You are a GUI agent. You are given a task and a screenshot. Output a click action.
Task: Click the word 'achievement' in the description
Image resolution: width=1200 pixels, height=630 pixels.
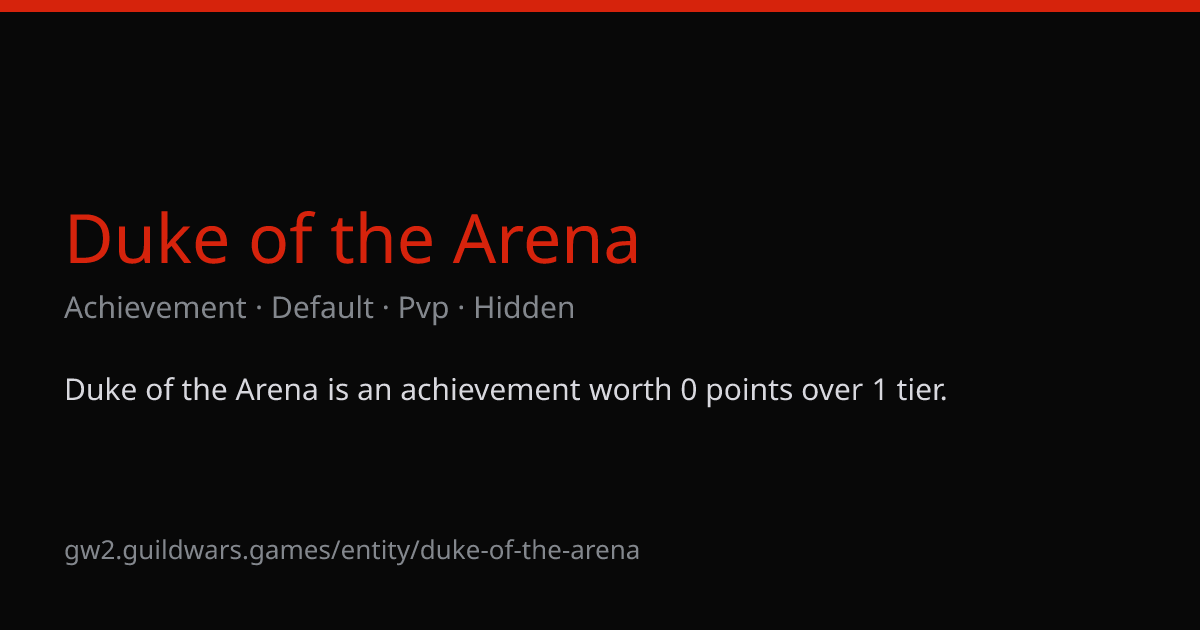click(490, 390)
